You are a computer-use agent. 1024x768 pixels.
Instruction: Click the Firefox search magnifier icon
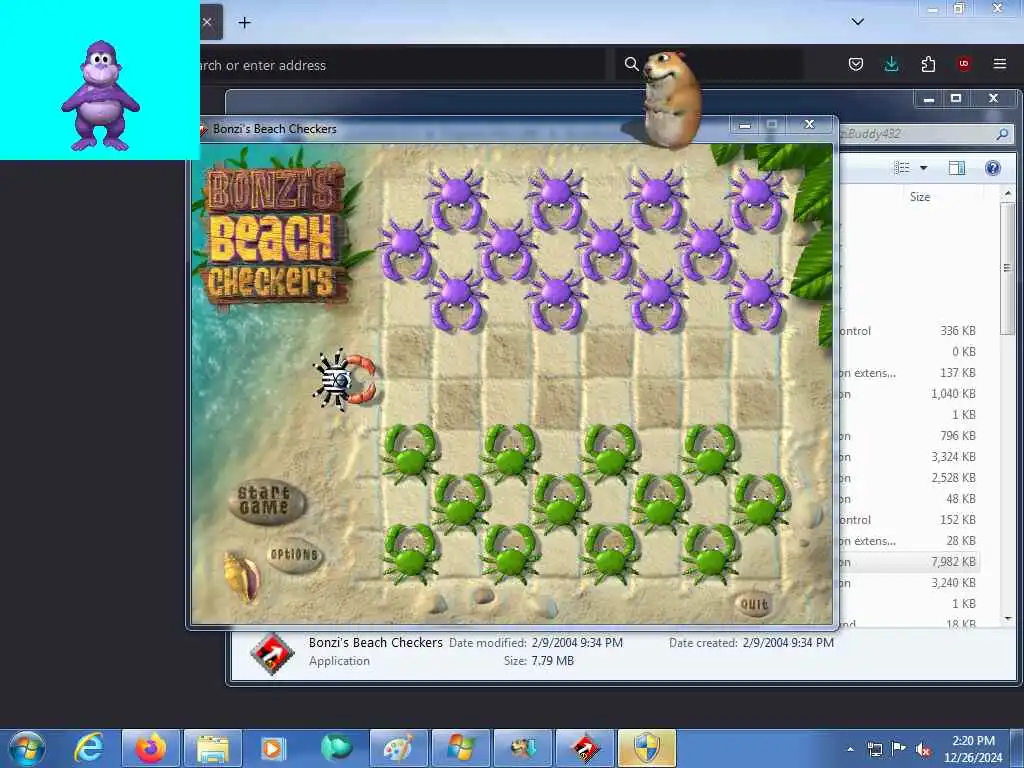pyautogui.click(x=631, y=64)
